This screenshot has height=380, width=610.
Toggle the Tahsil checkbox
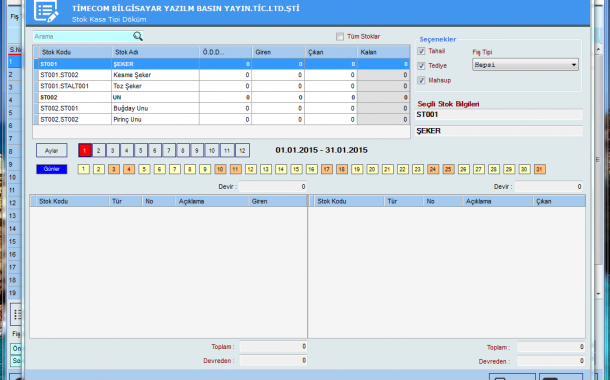pos(421,51)
